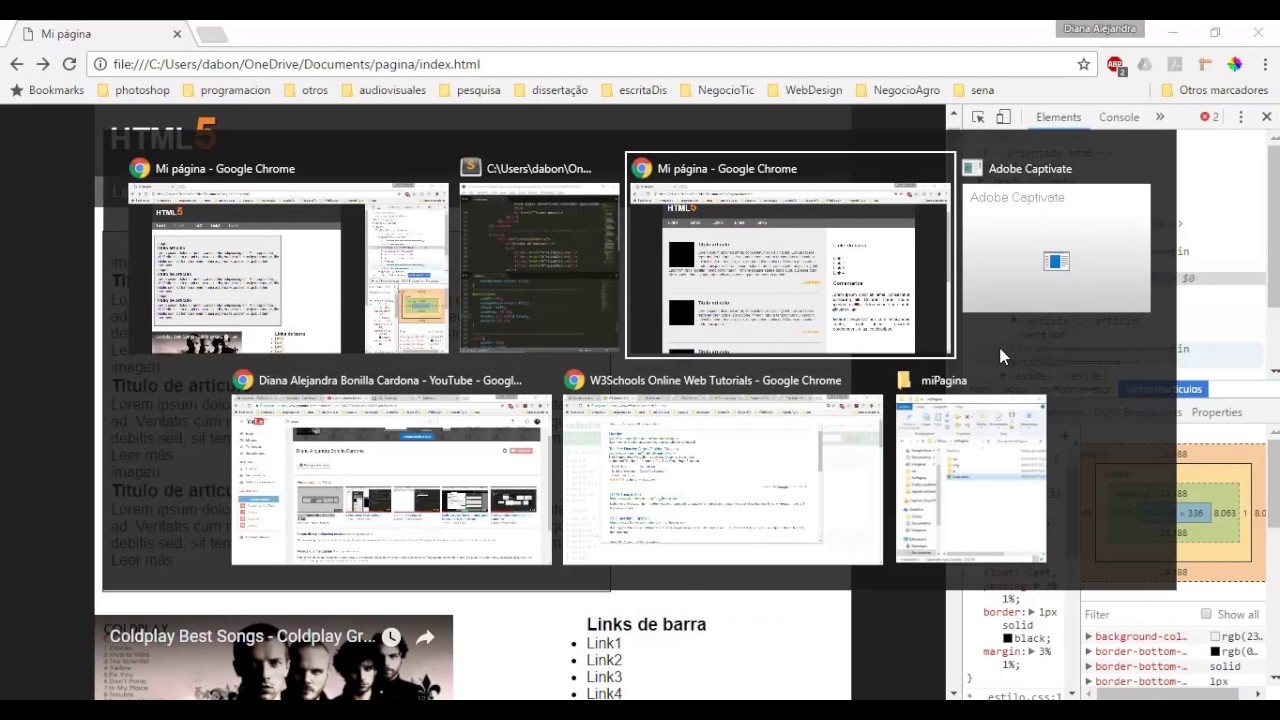This screenshot has height=720, width=1280.
Task: Switch to the code editor window thumbnail
Action: (539, 268)
